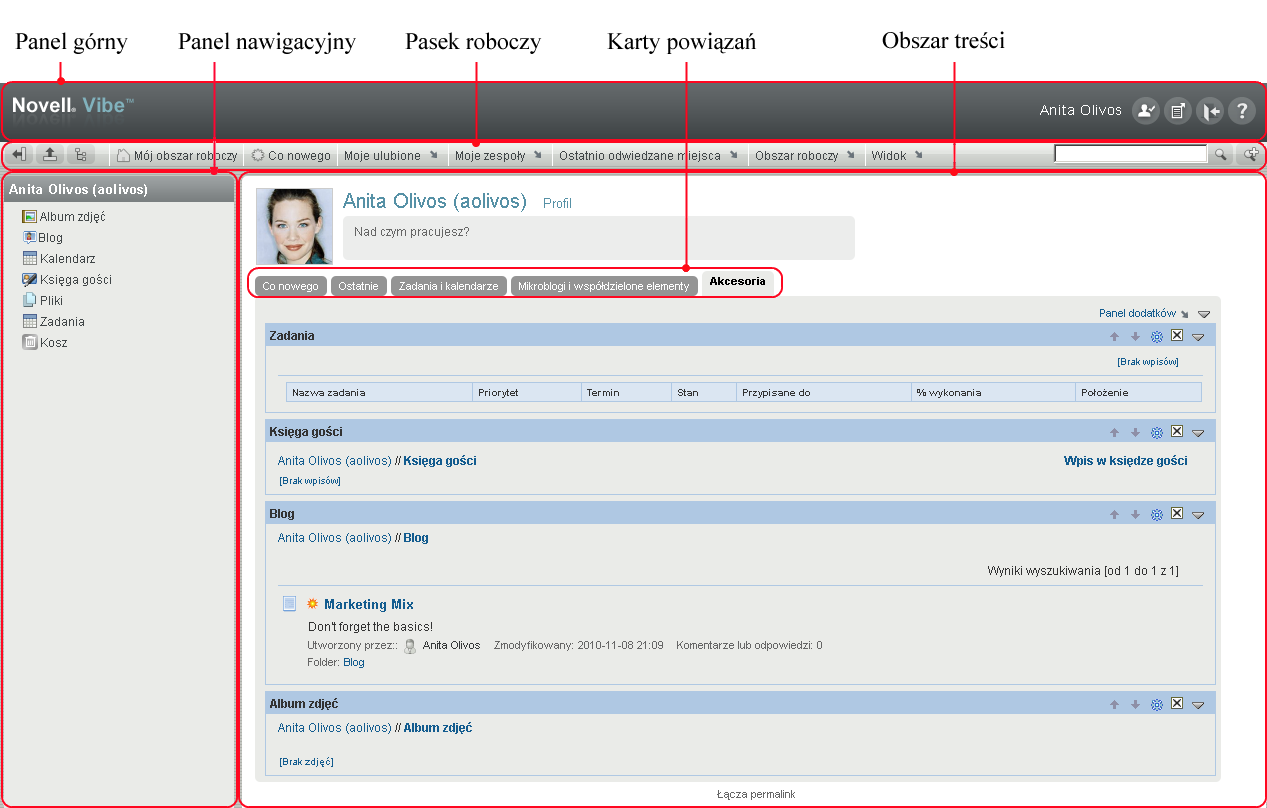This screenshot has height=808, width=1267.
Task: Click Wpis w księdze gości link
Action: pyautogui.click(x=1125, y=461)
